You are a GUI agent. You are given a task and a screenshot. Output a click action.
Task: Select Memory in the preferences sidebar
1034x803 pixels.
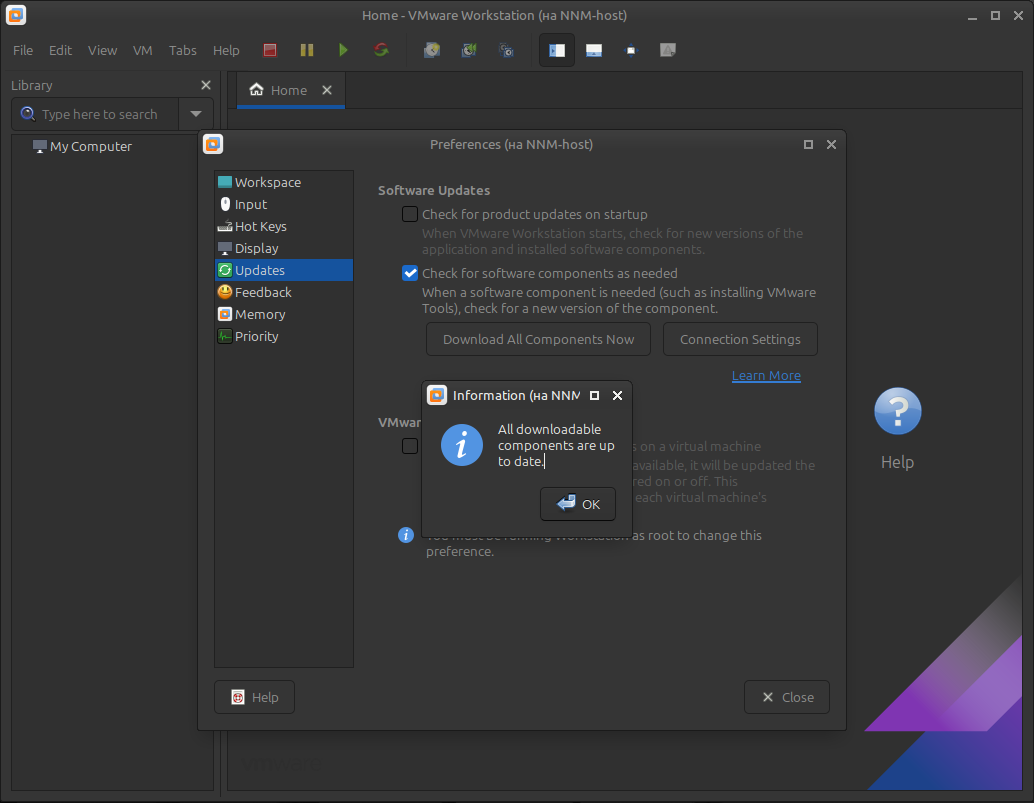tap(260, 314)
